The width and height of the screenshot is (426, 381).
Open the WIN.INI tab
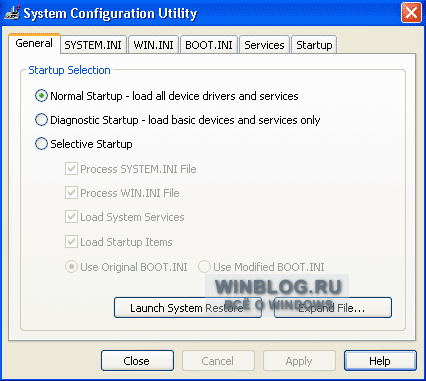click(x=153, y=45)
